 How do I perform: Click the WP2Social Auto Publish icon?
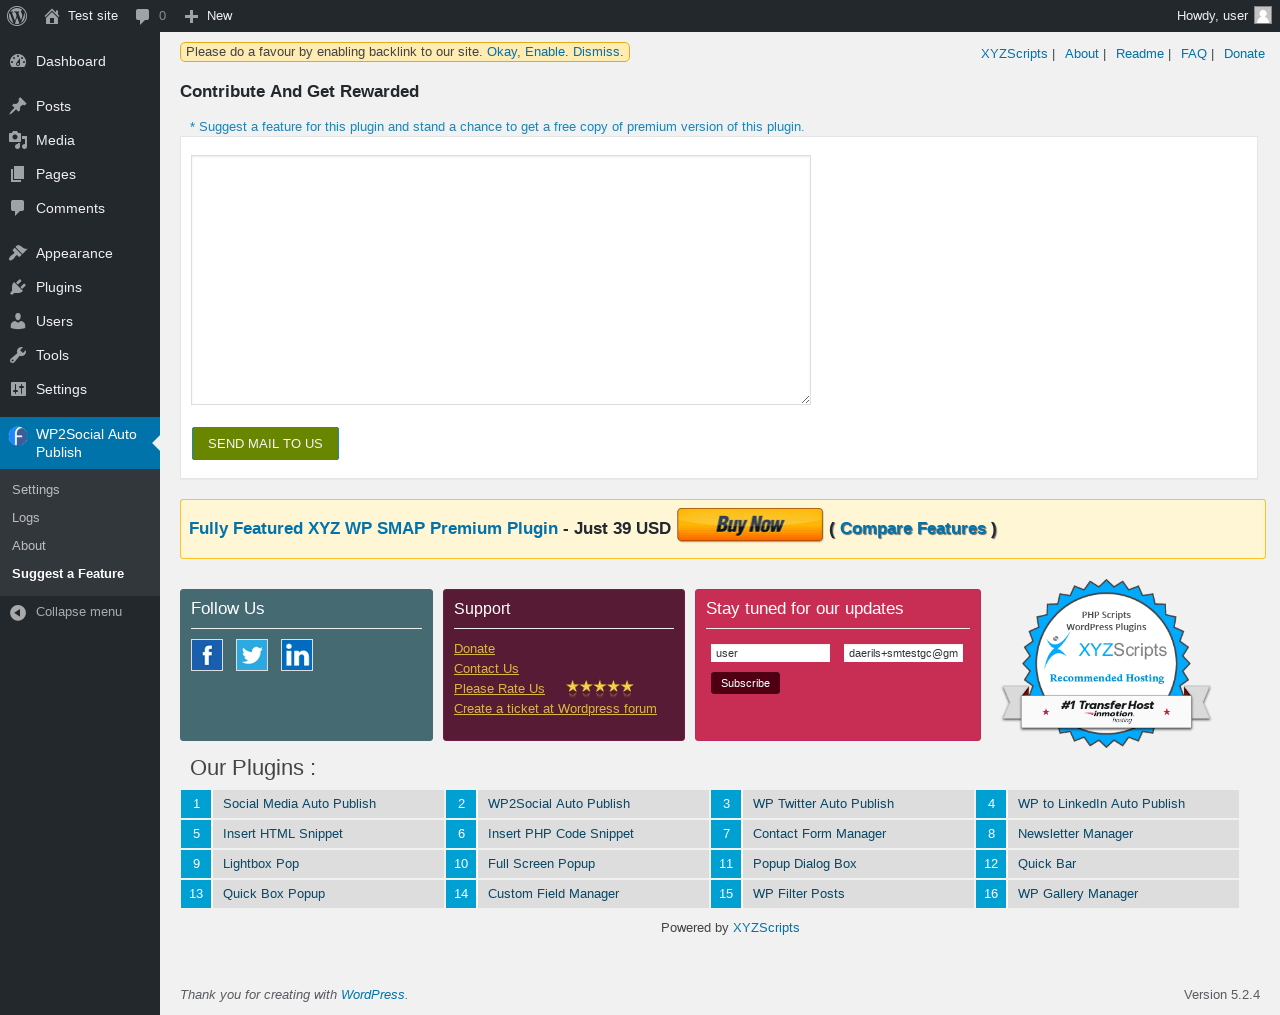click(x=18, y=436)
